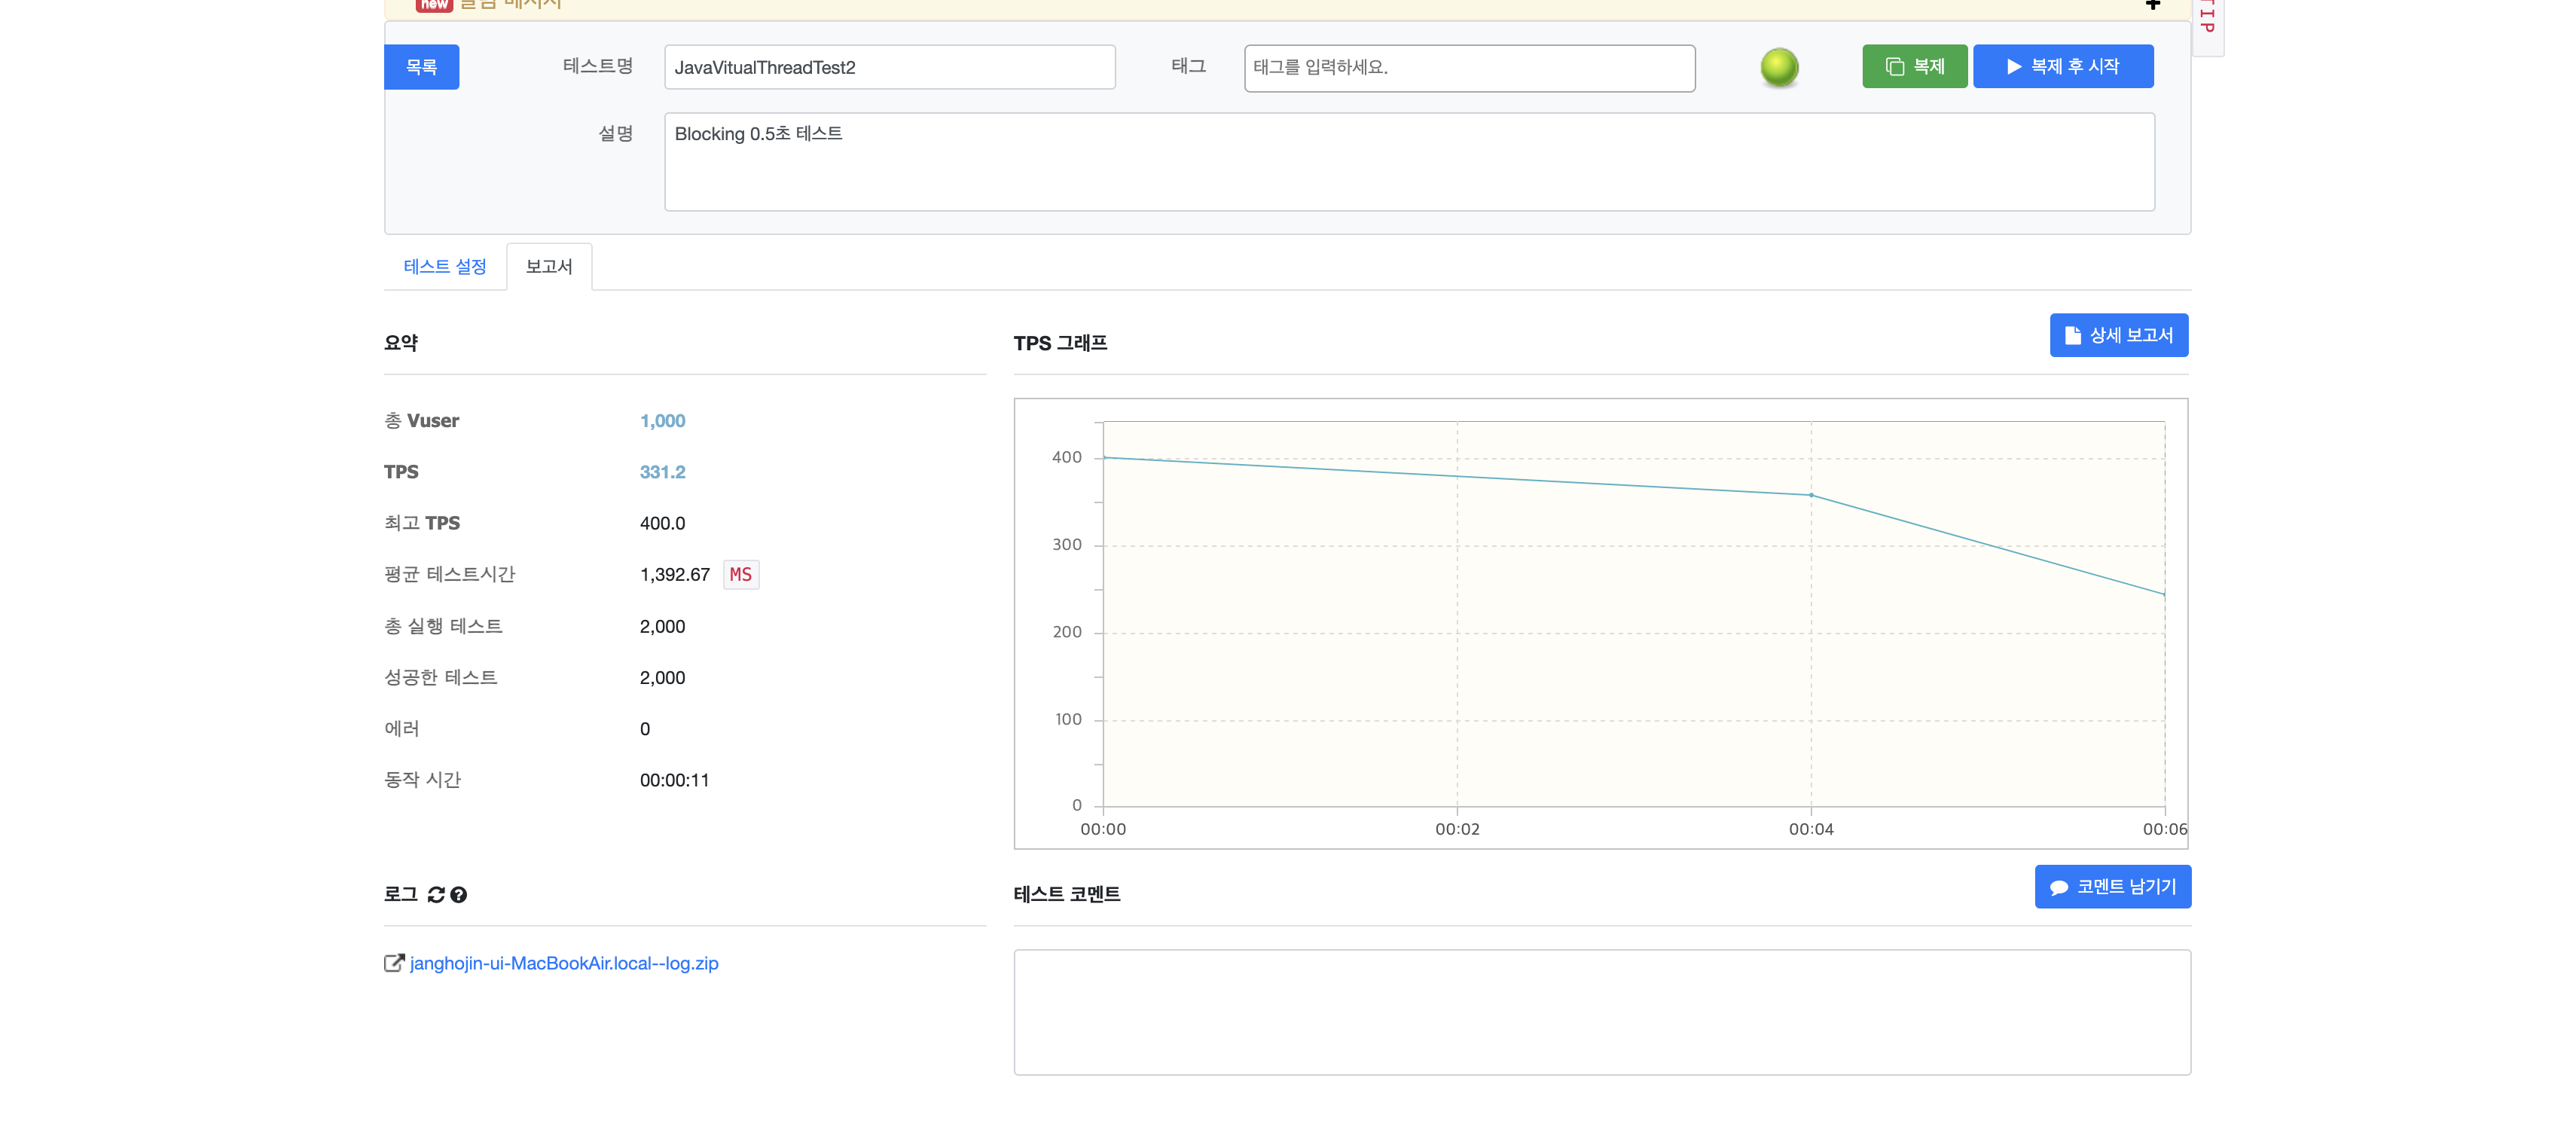This screenshot has width=2576, height=1139.
Task: Click the 'new' badge on the announcement
Action: [434, 5]
